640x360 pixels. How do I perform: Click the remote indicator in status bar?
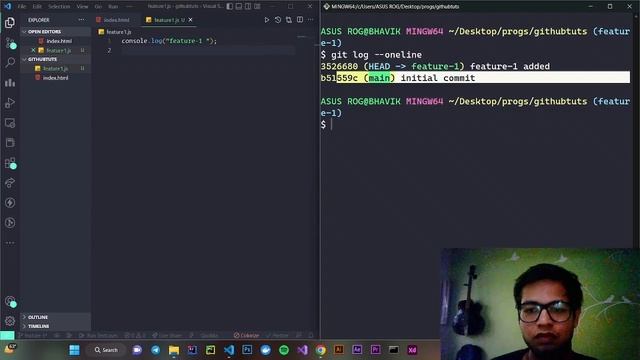(7, 335)
